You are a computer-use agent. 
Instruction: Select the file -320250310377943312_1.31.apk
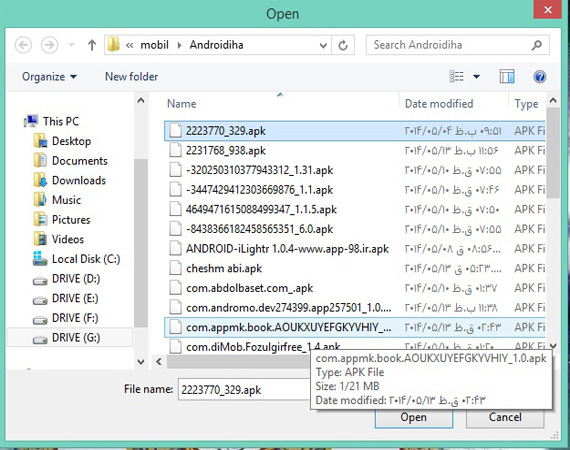(x=355, y=170)
